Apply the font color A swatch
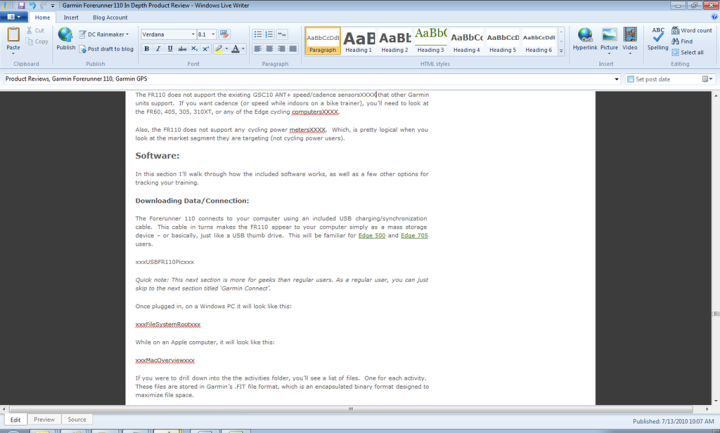 click(x=236, y=49)
